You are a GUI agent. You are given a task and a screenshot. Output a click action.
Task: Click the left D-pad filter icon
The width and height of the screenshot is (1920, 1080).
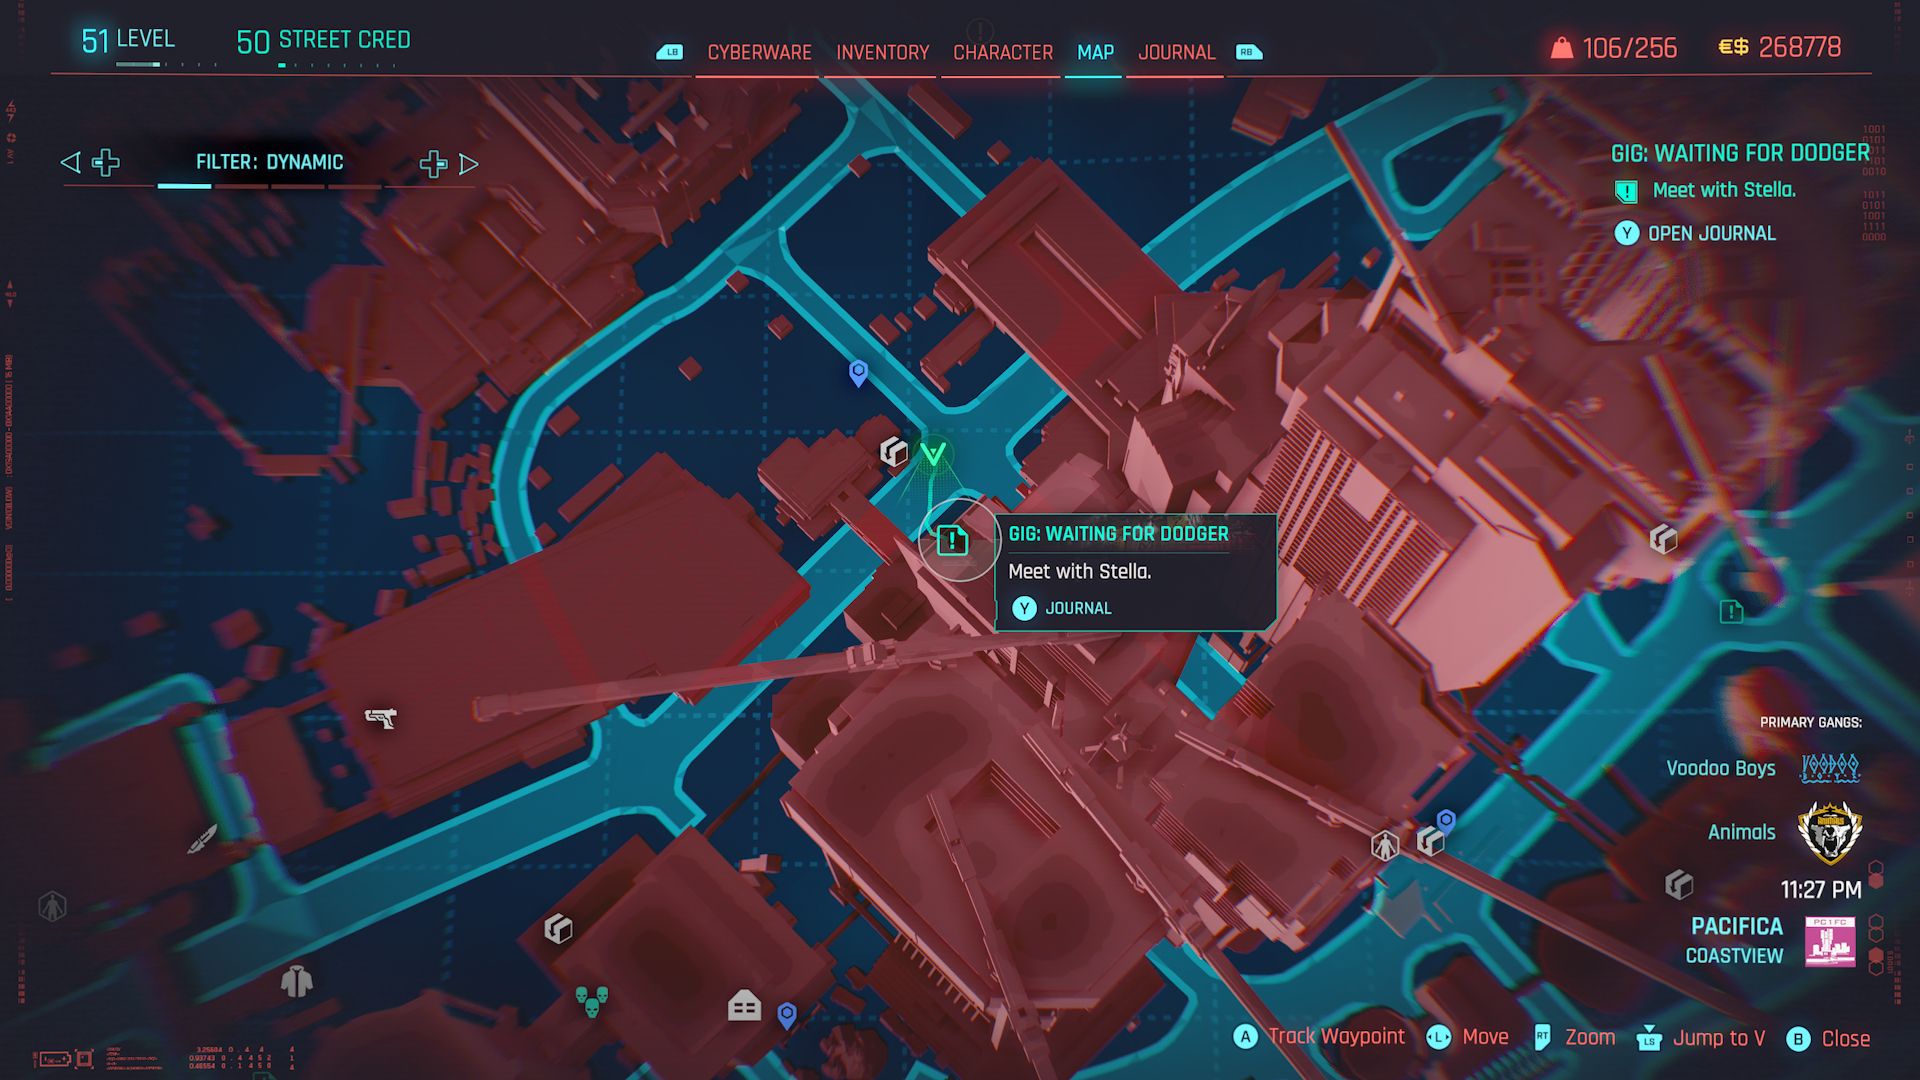[x=106, y=162]
